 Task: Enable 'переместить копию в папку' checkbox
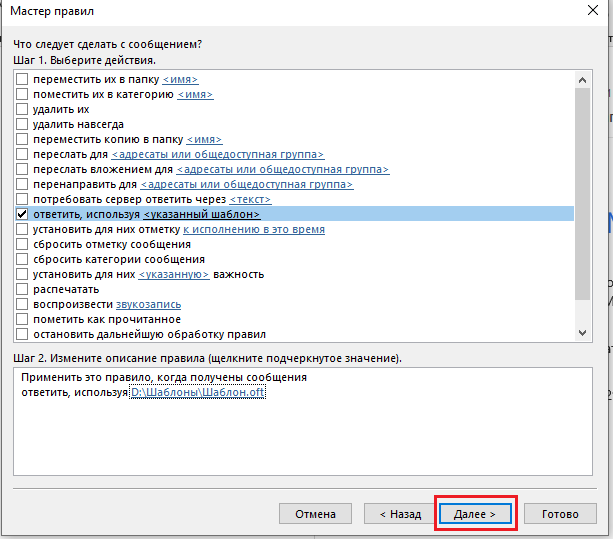point(22,139)
